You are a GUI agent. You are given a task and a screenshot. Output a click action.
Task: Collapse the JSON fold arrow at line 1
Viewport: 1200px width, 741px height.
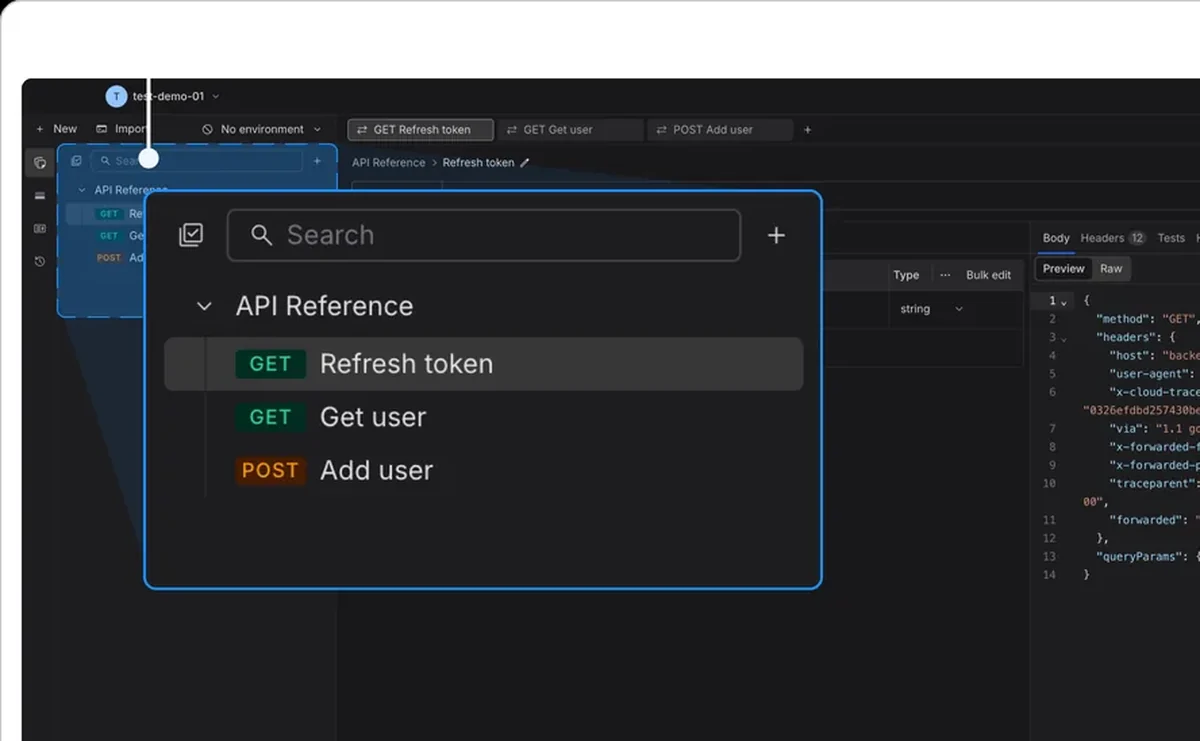coord(1063,302)
